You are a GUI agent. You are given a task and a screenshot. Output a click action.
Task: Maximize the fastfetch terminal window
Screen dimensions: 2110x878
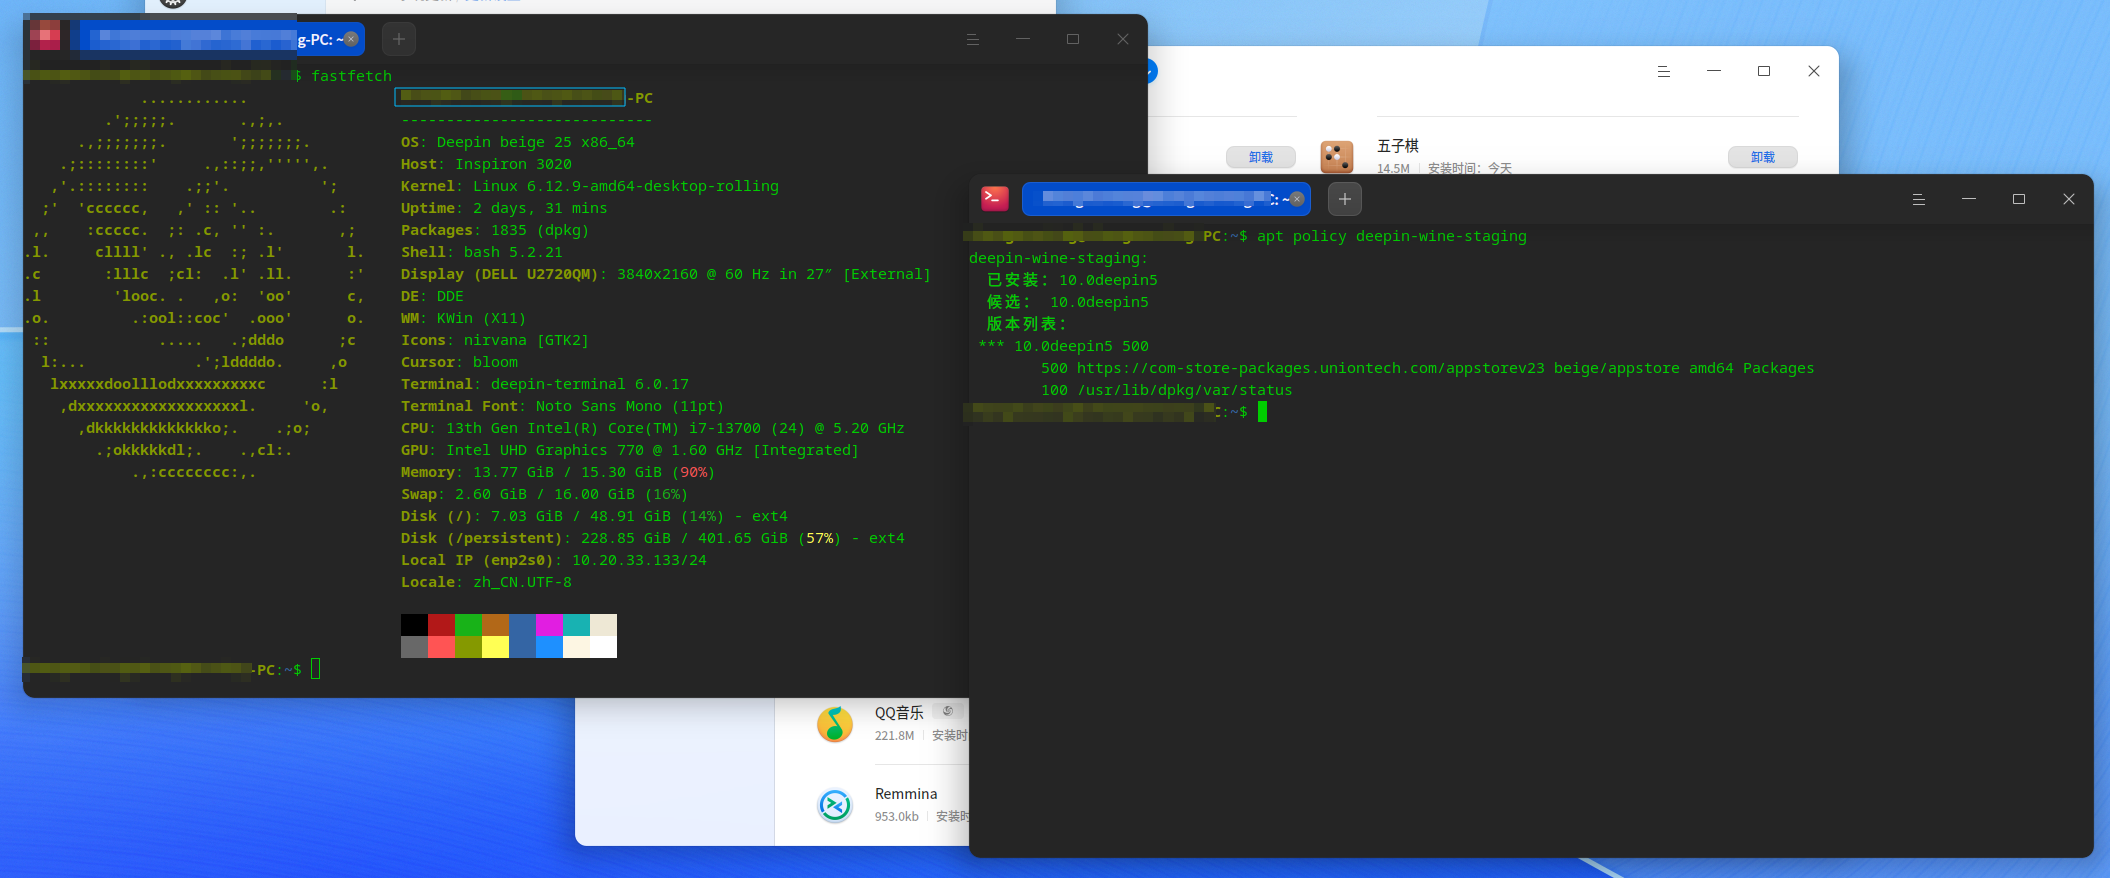click(1073, 39)
